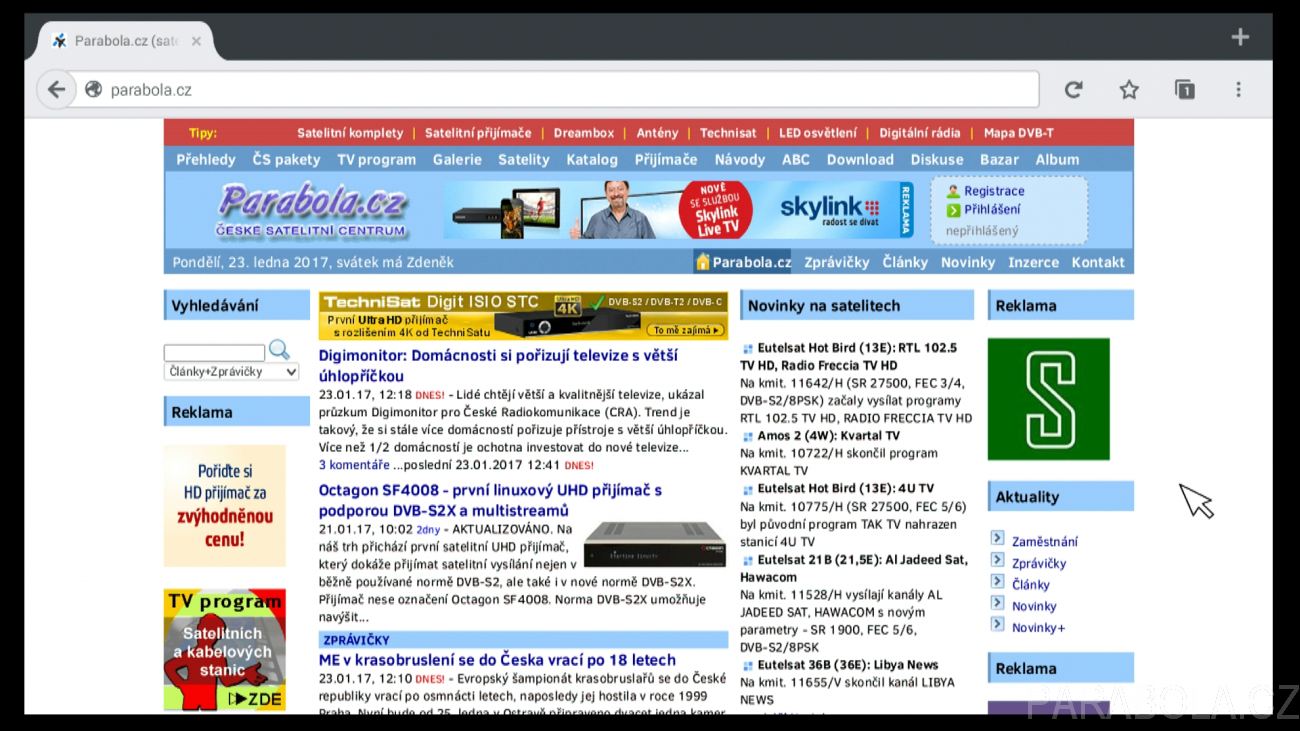Image resolution: width=1300 pixels, height=731 pixels.
Task: Click the Satelitní komplety tip link
Action: (x=350, y=133)
